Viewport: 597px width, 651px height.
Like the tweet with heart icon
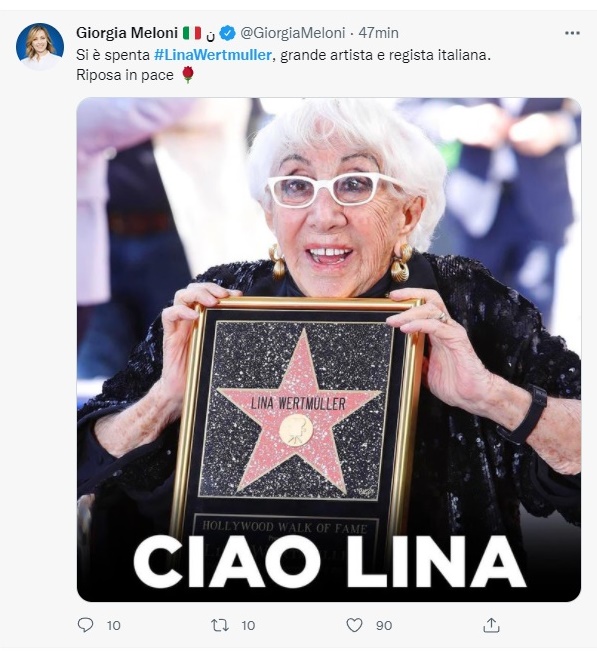pos(354,625)
